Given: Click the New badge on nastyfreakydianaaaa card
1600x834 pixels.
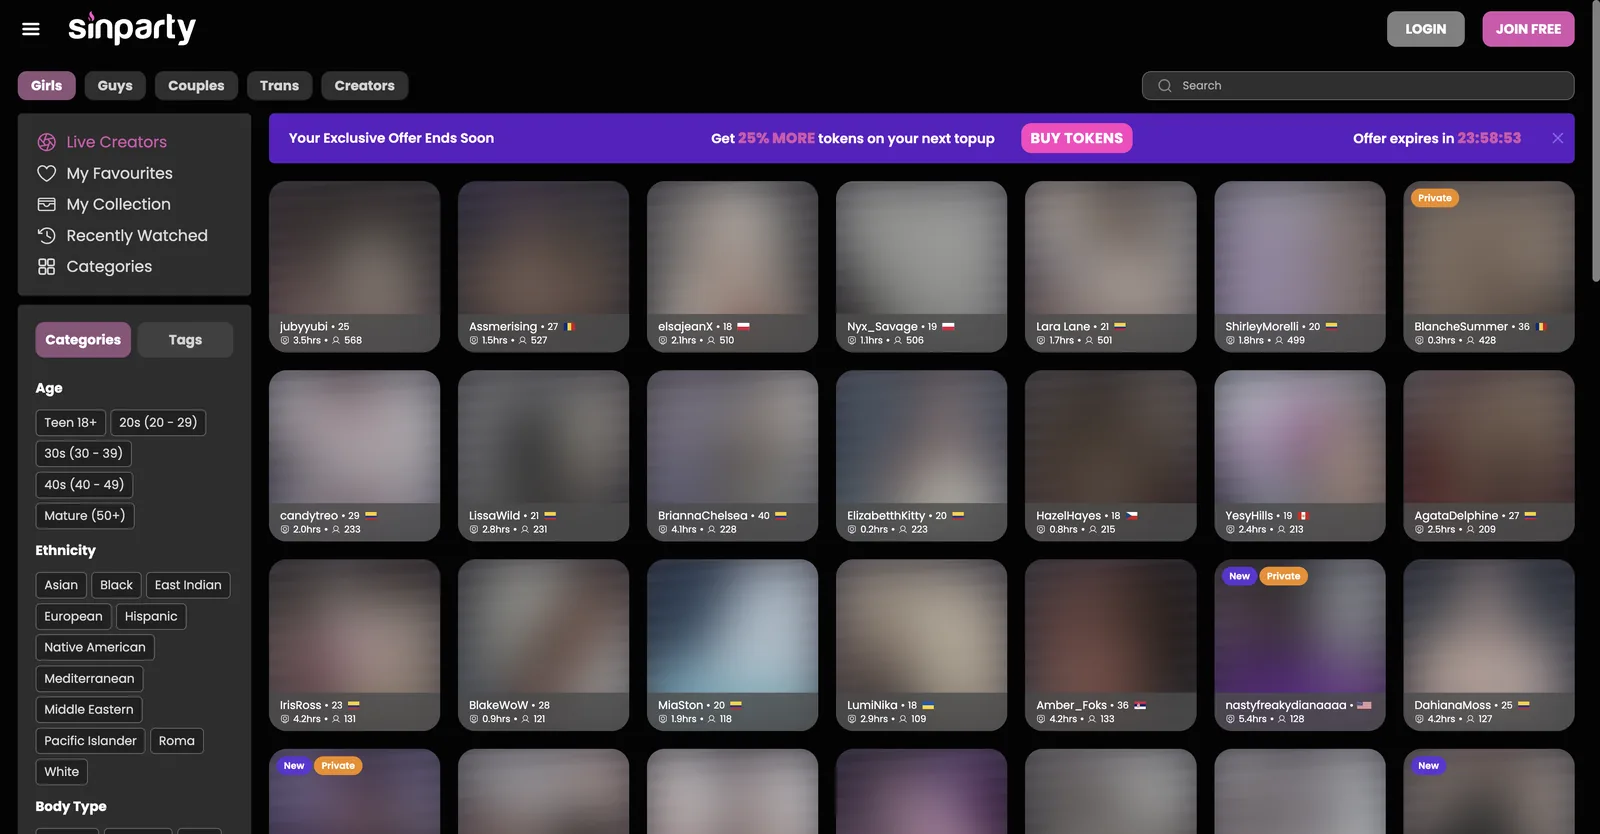Looking at the screenshot, I should coord(1239,576).
